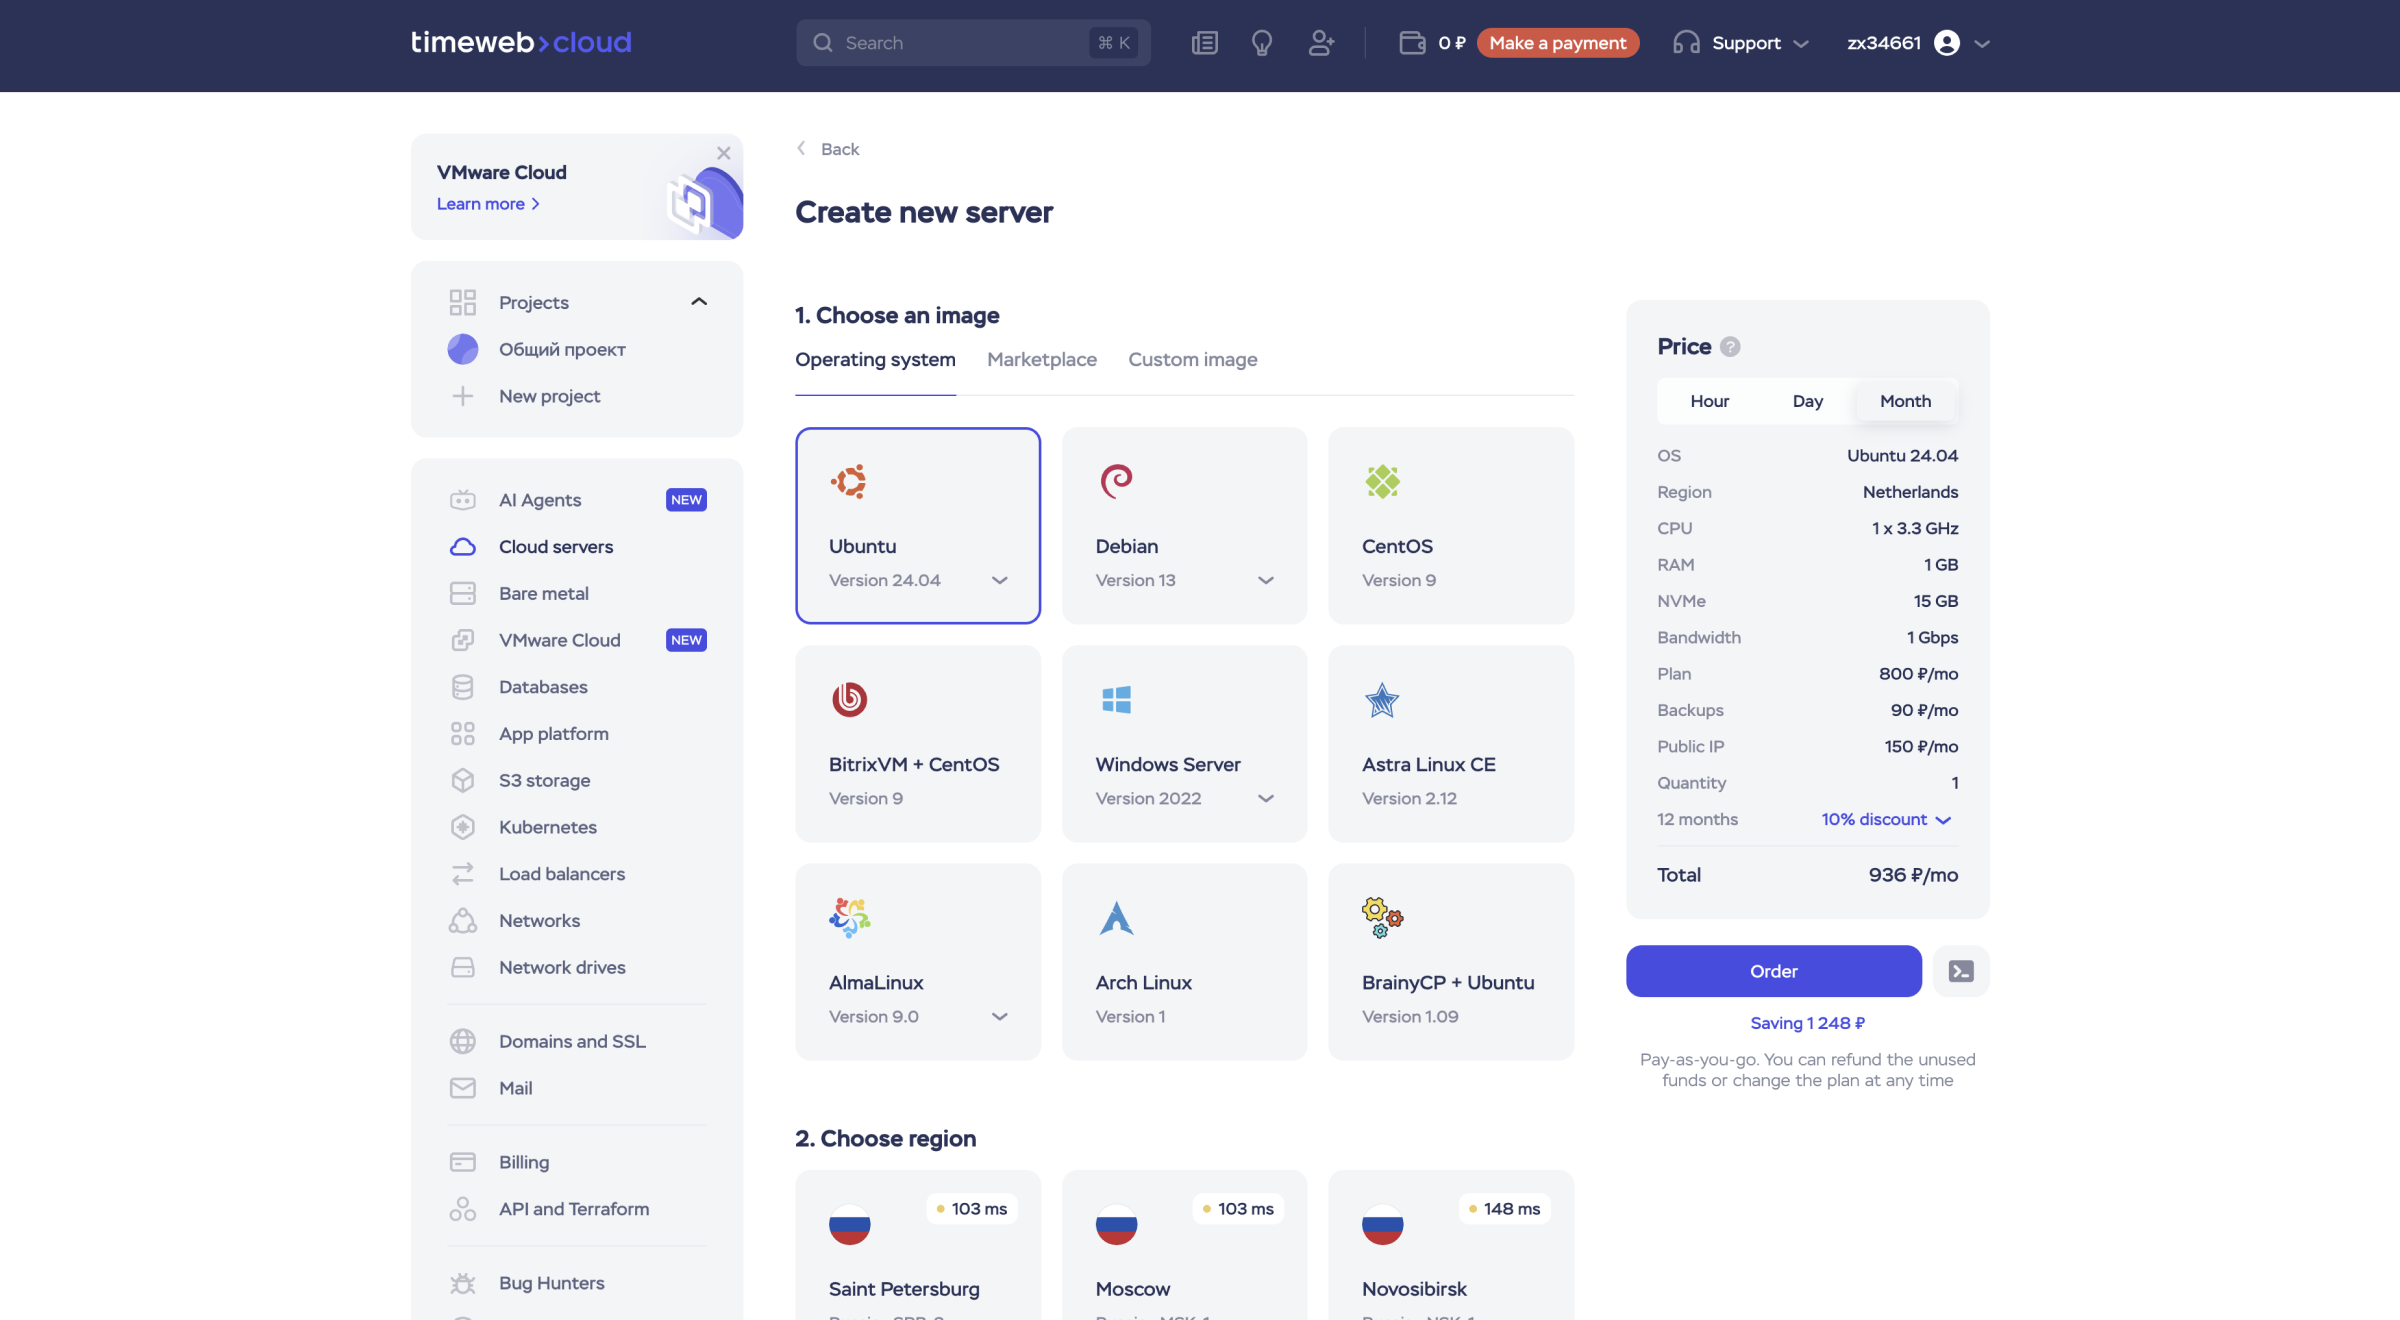Open the wallet balance icon
The height and width of the screenshot is (1320, 2400).
click(1410, 43)
